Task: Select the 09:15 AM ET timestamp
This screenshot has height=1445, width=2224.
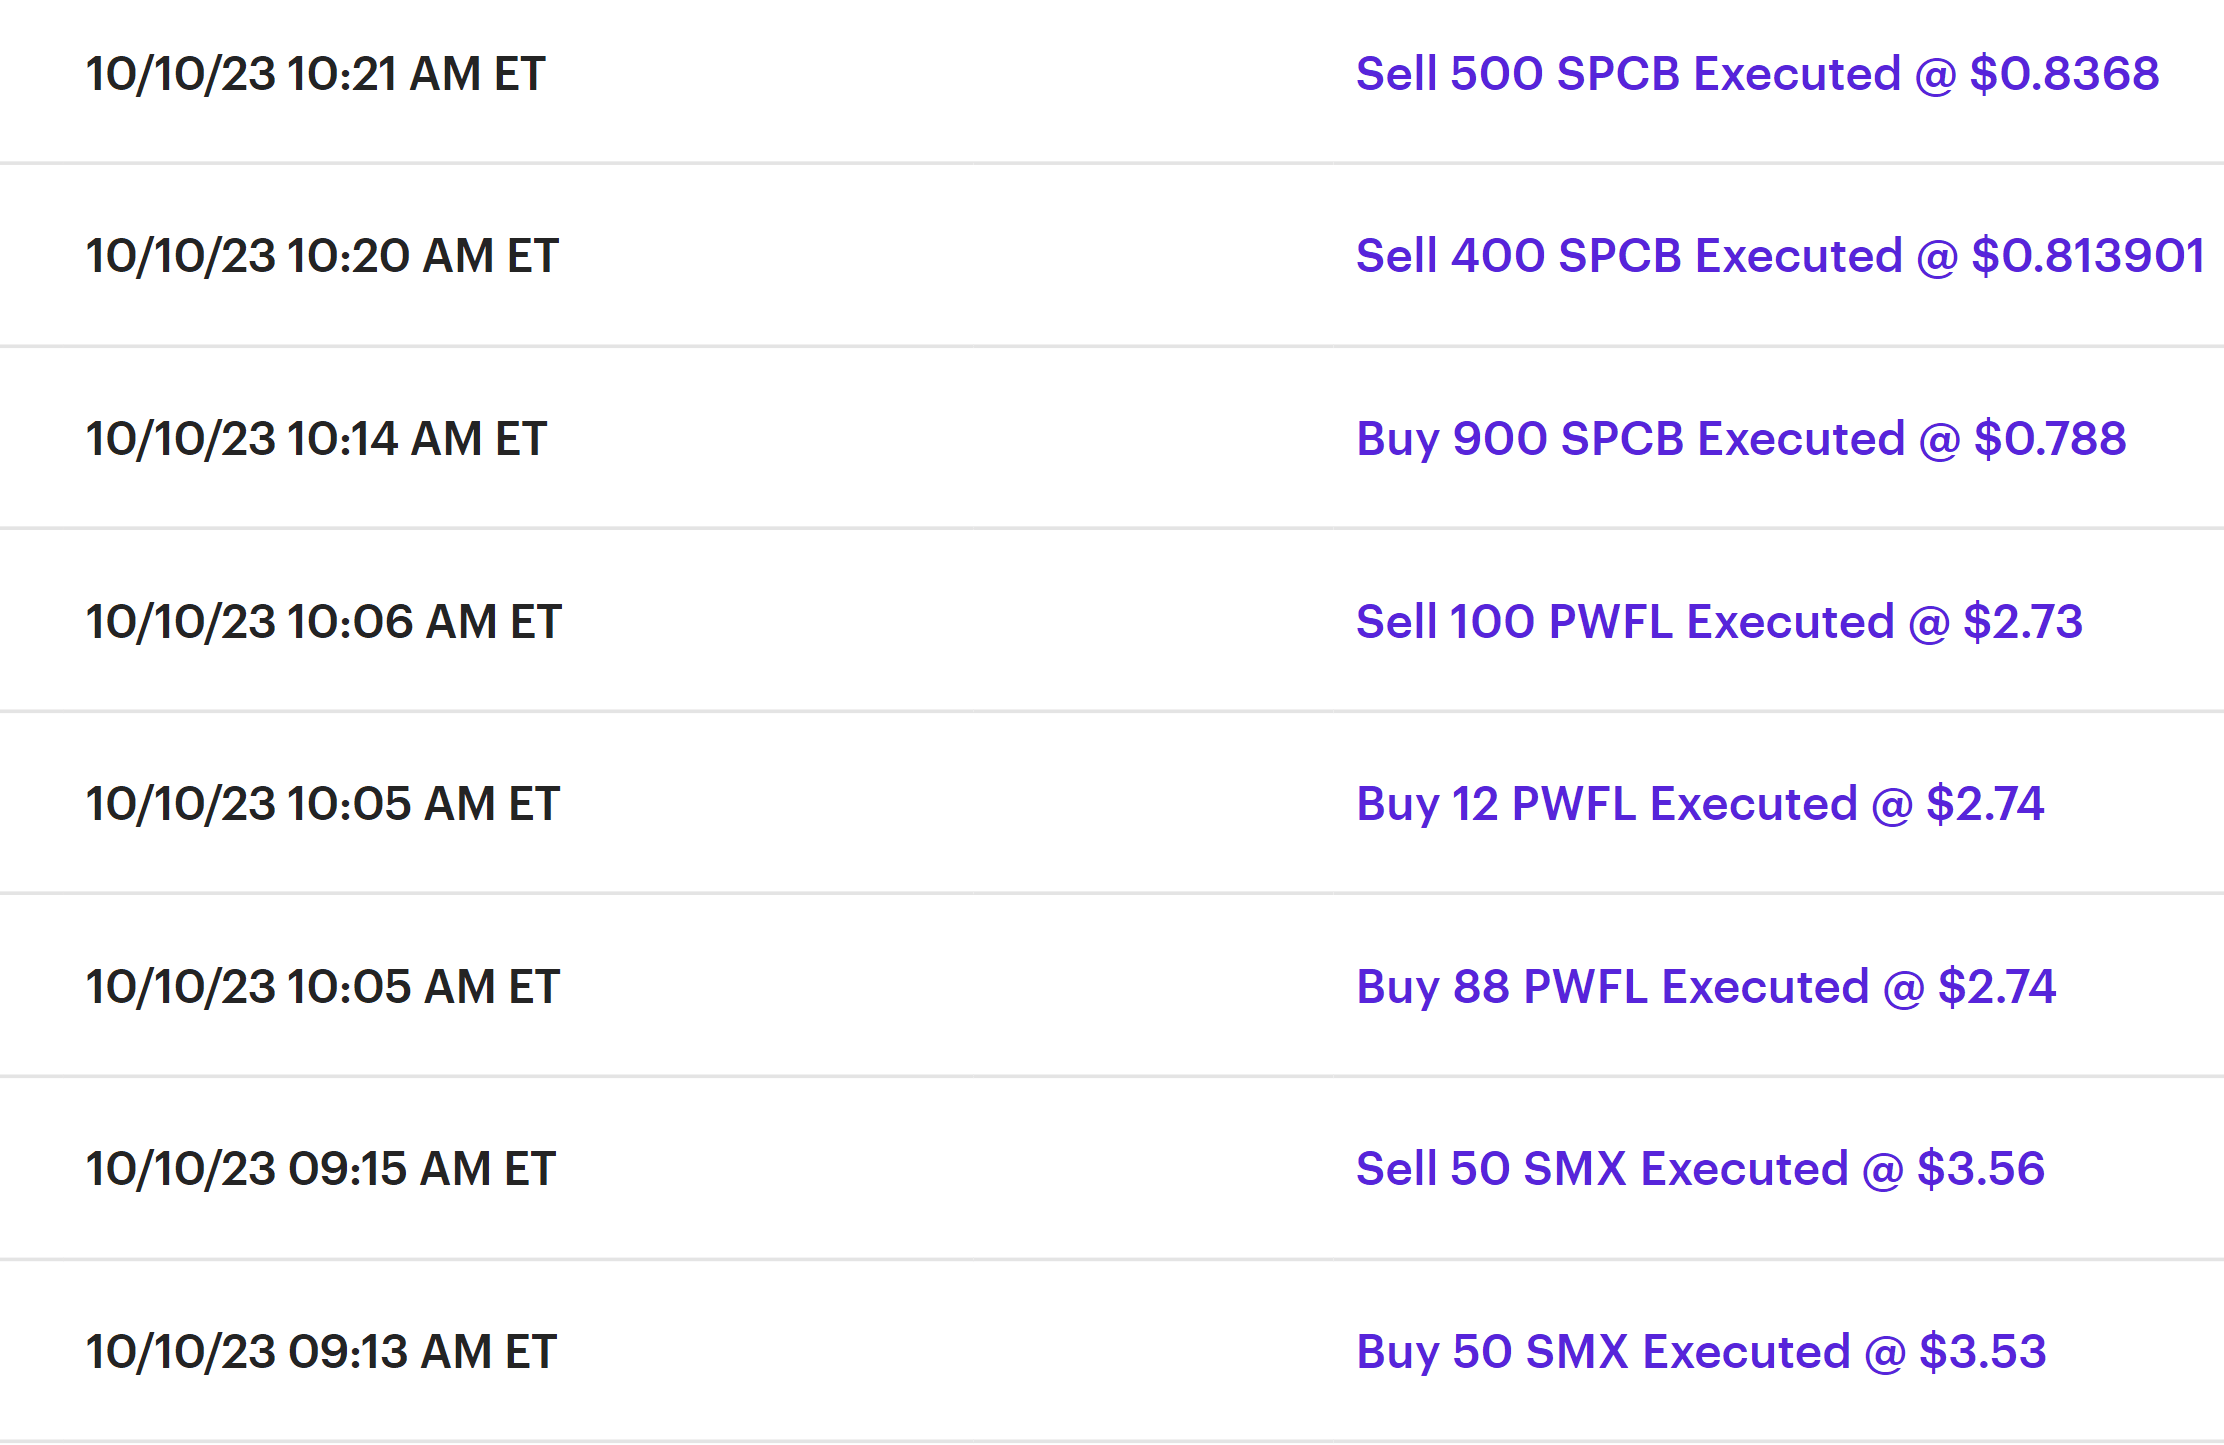Action: [320, 1169]
